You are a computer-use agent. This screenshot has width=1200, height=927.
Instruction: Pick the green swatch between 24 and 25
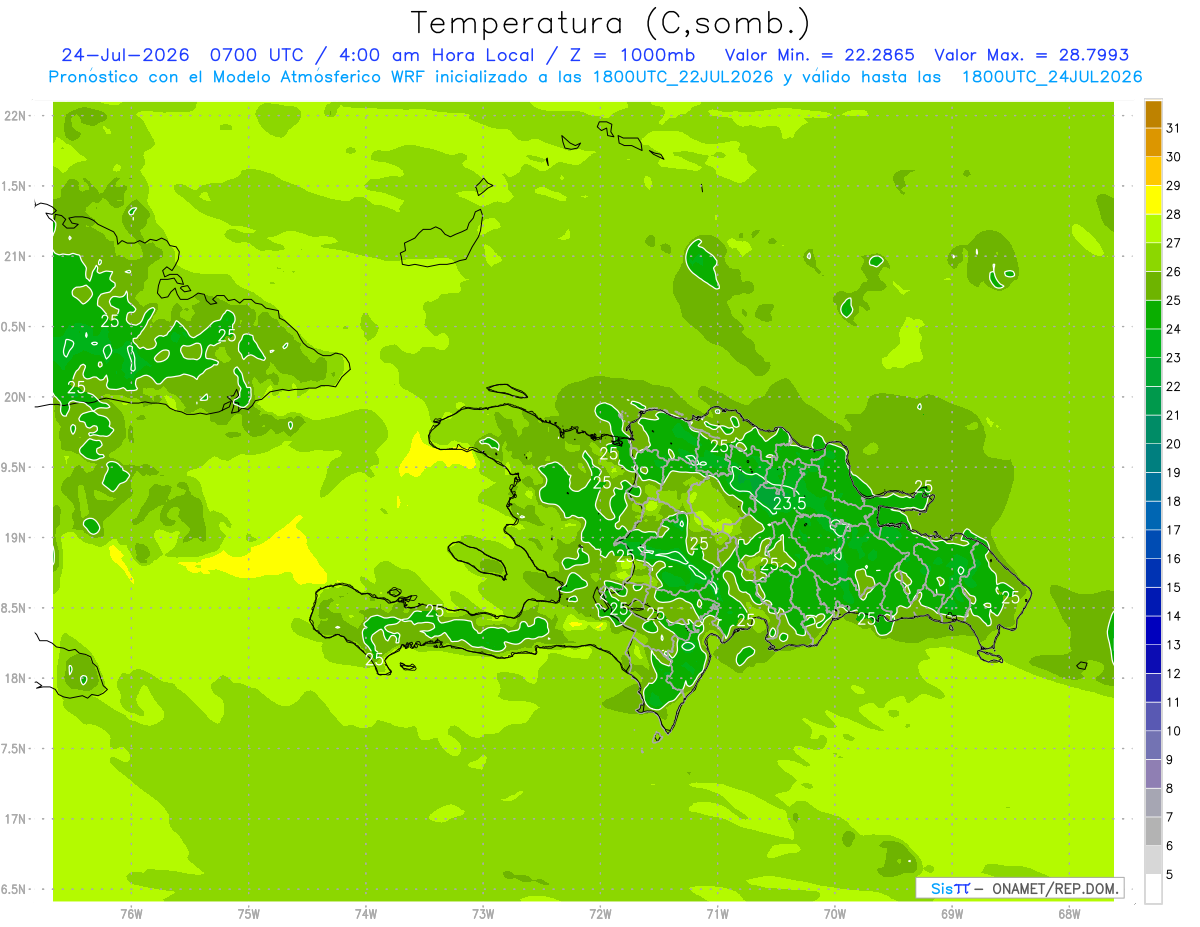click(1153, 315)
